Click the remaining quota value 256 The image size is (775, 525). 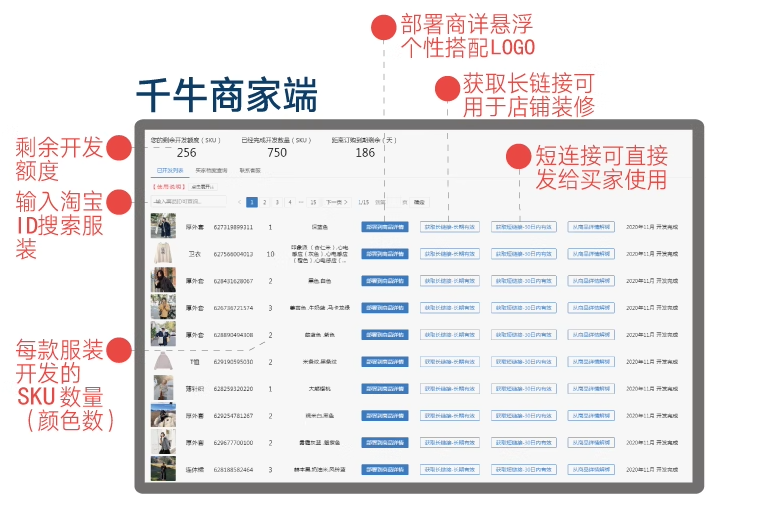coord(186,153)
